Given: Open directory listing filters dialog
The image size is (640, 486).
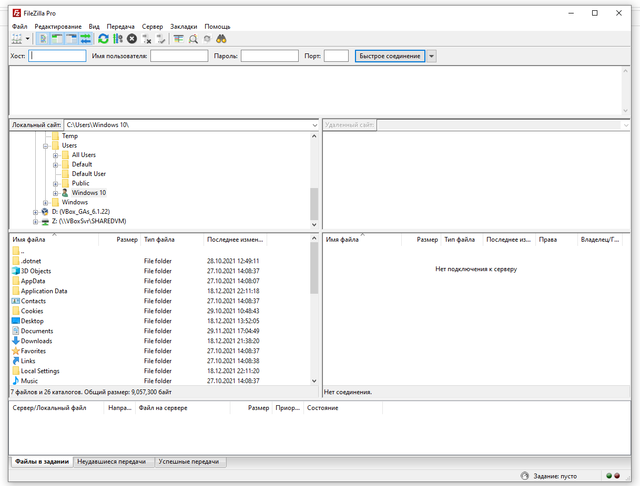Looking at the screenshot, I should 178,39.
